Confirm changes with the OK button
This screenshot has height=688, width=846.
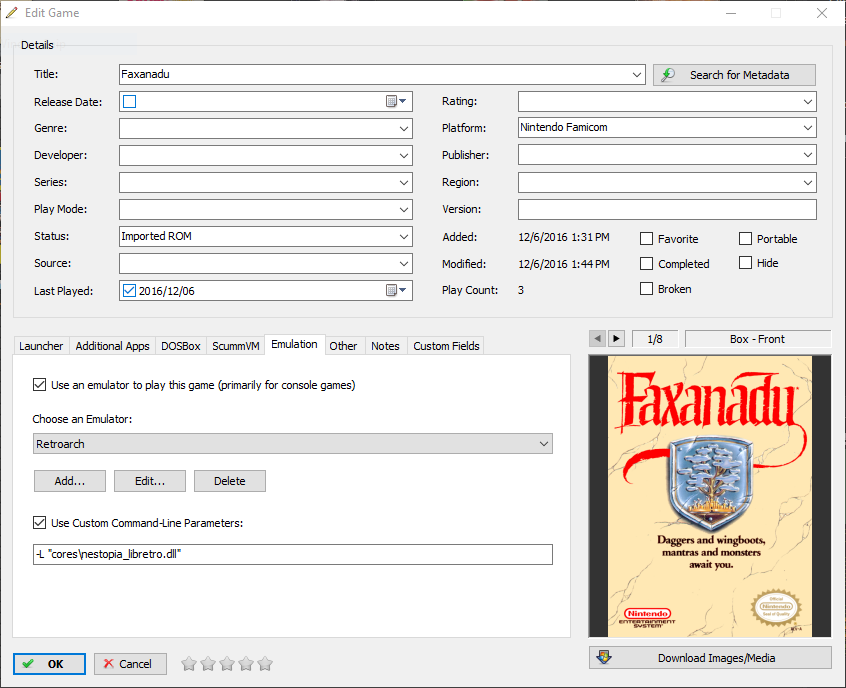click(49, 664)
